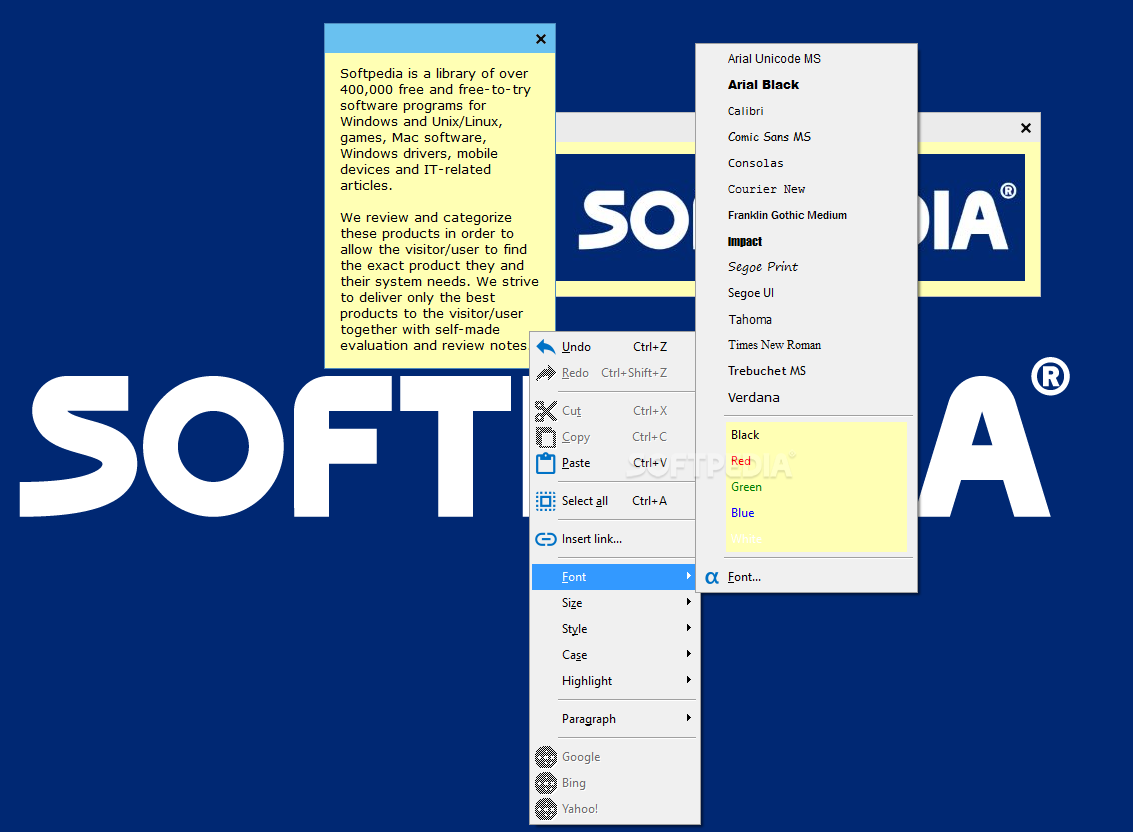
Task: Click the Google globe icon
Action: click(546, 757)
